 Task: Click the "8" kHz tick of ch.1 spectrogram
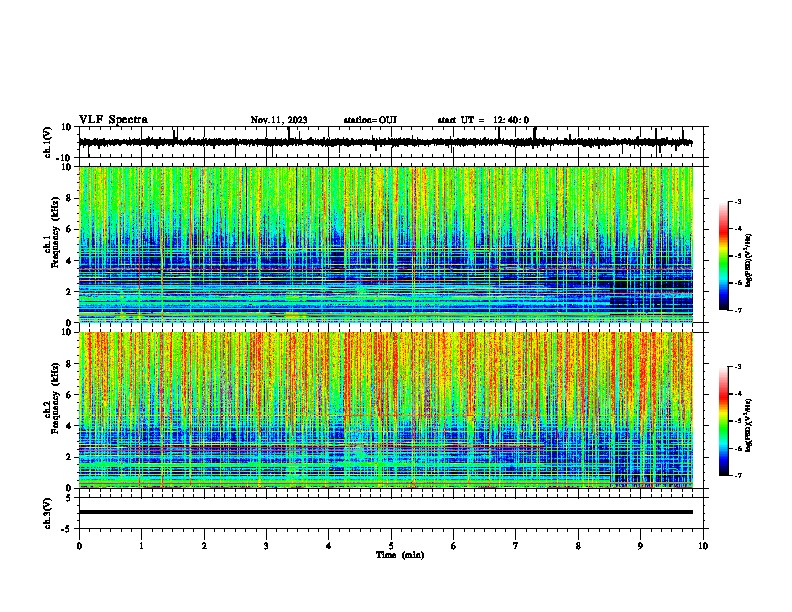tap(69, 198)
